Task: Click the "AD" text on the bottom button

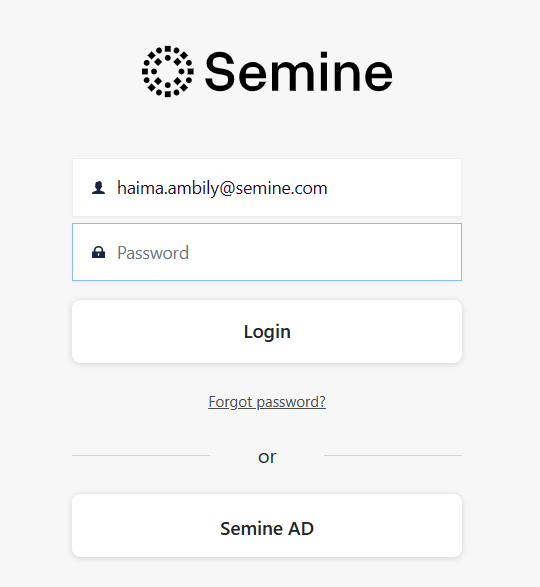Action: tap(301, 529)
